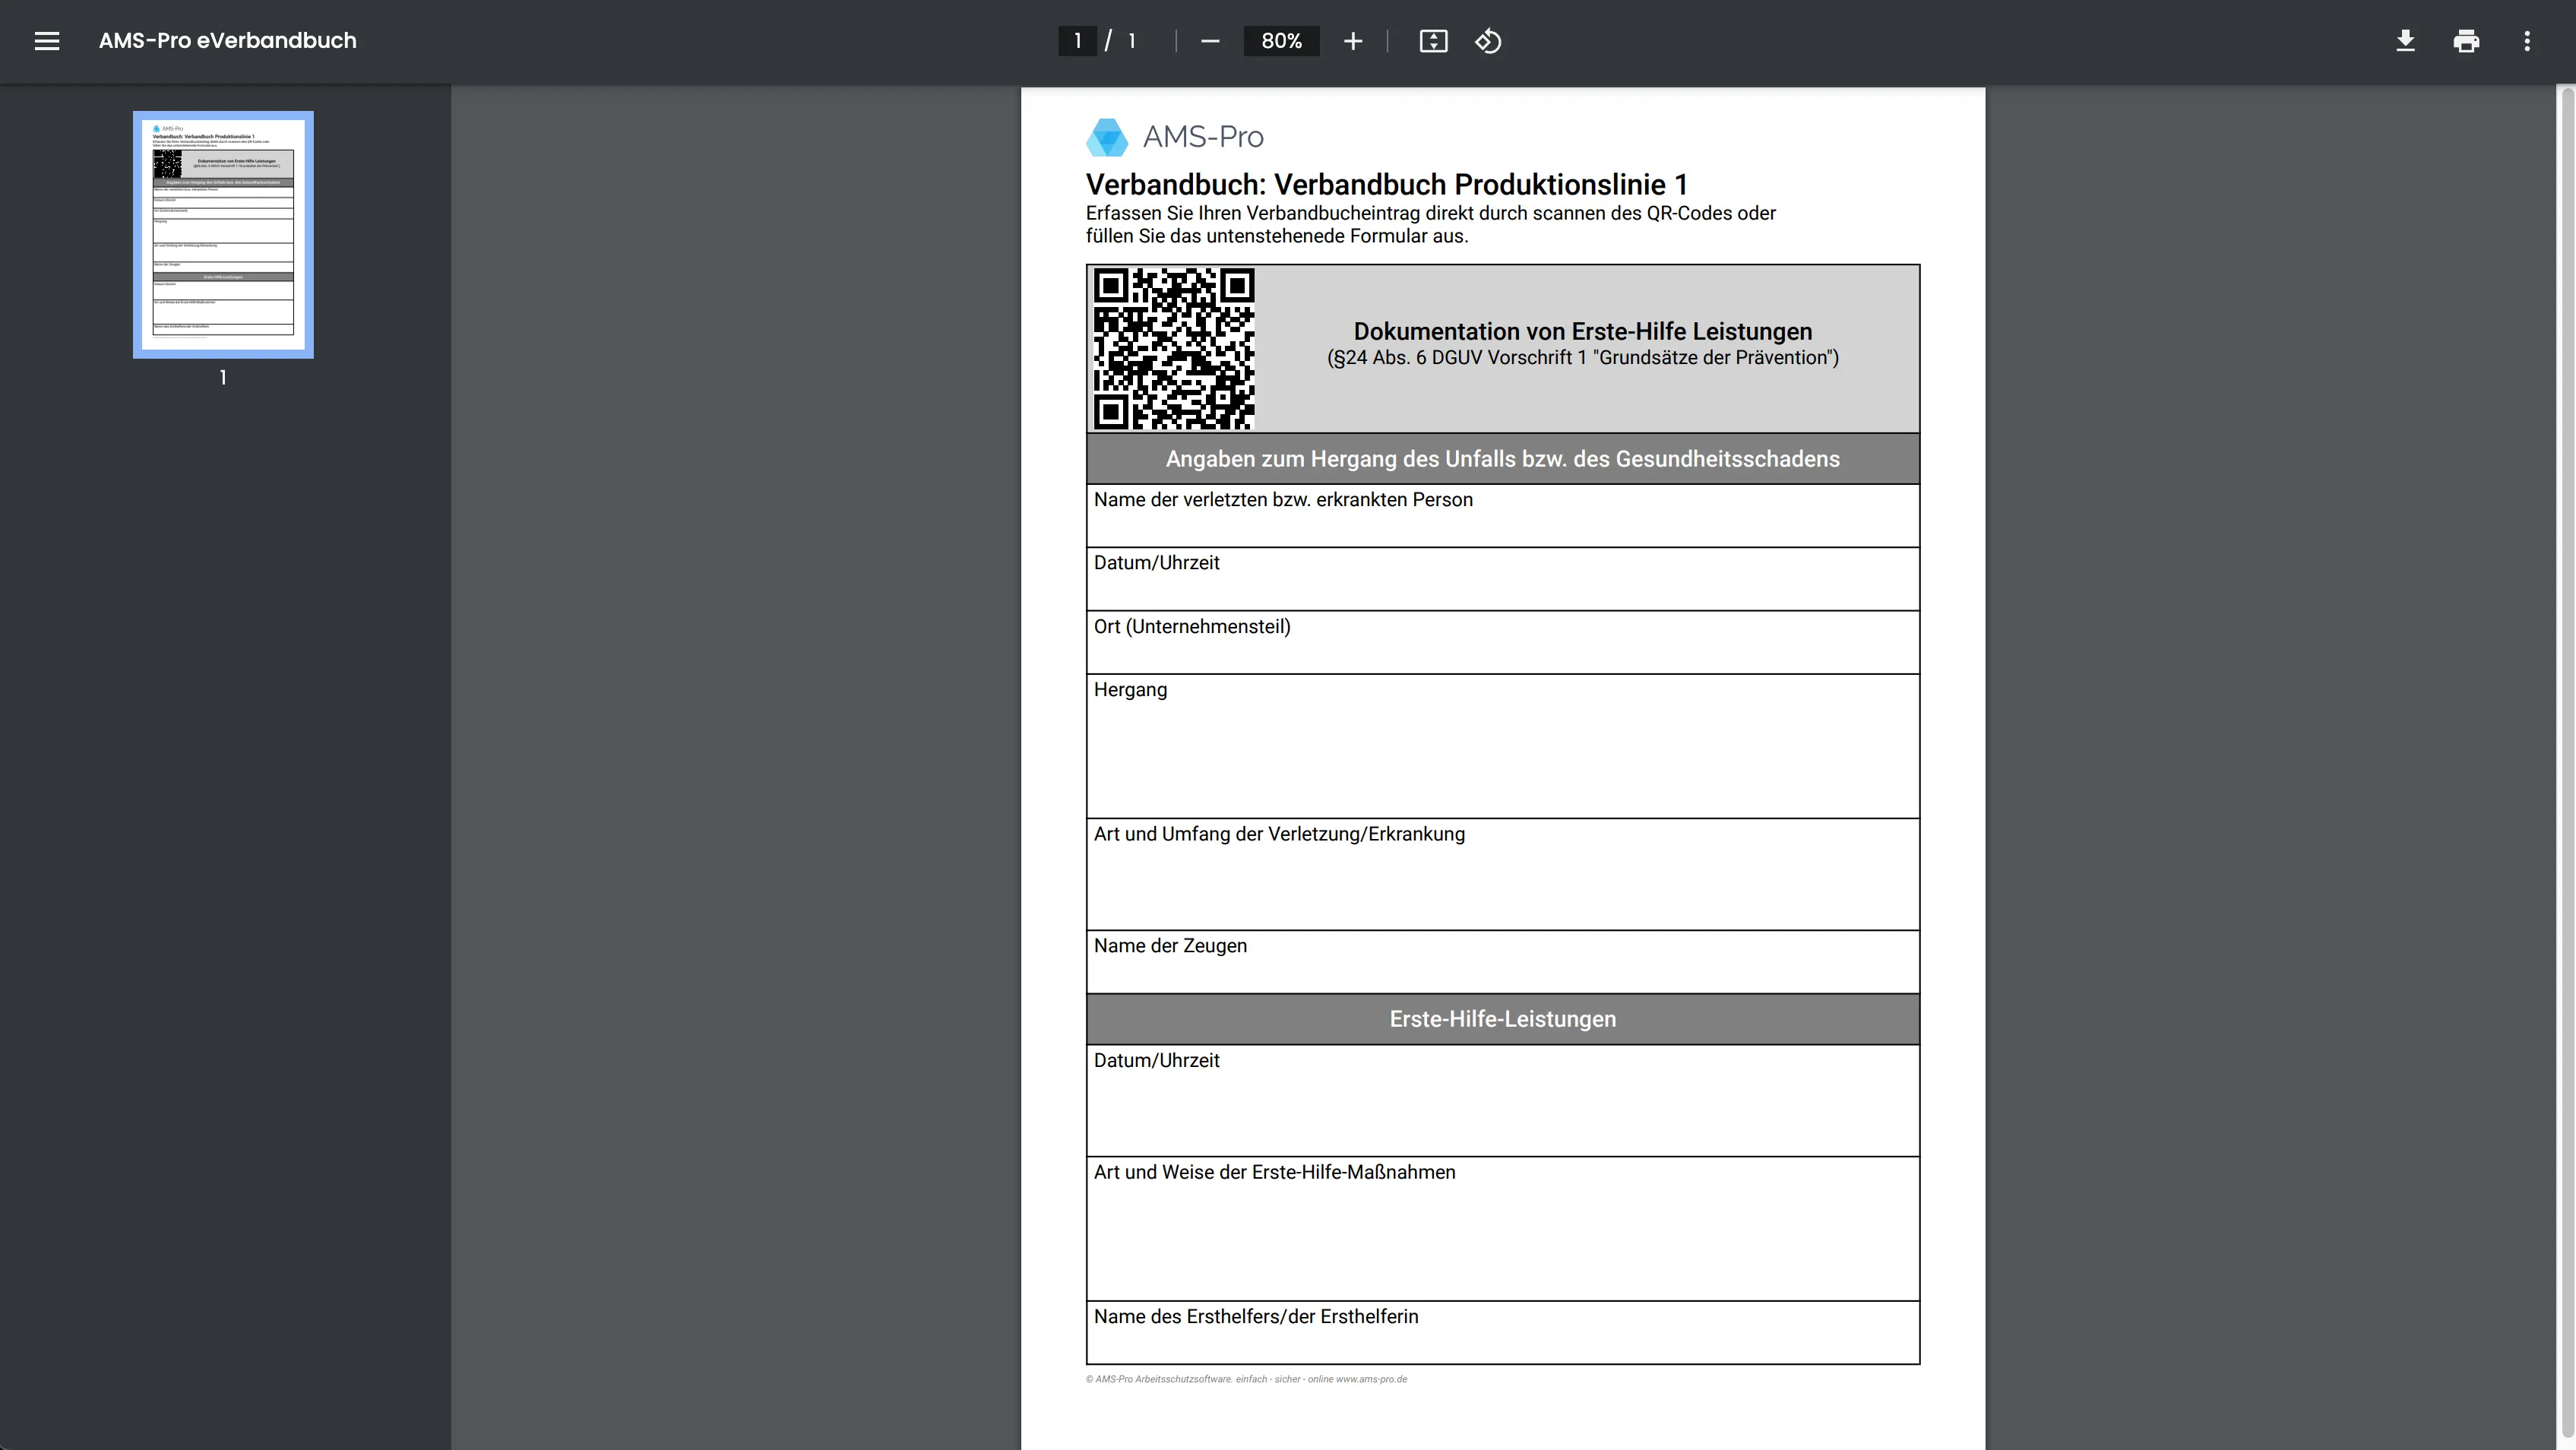
Task: Click the current page number field
Action: tap(1077, 41)
